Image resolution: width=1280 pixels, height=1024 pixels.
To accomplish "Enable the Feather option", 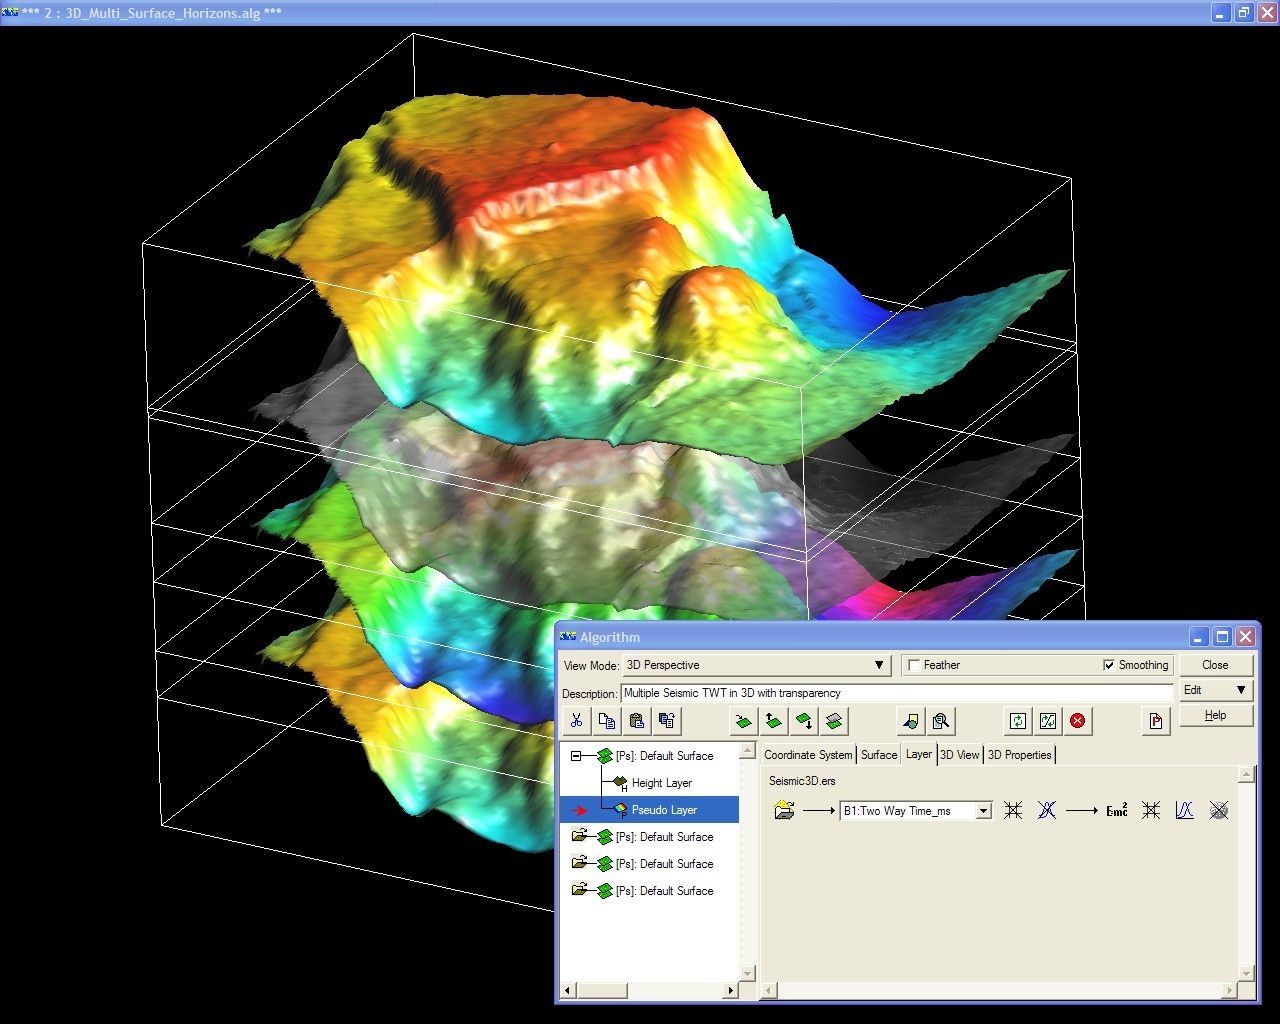I will pos(914,664).
